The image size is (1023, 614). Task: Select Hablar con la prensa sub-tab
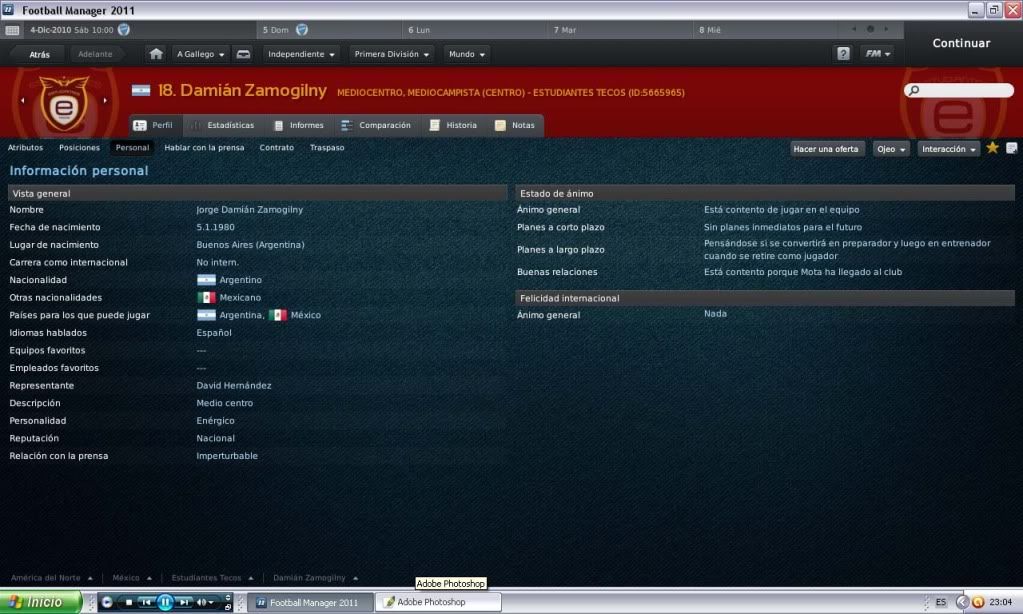(204, 147)
